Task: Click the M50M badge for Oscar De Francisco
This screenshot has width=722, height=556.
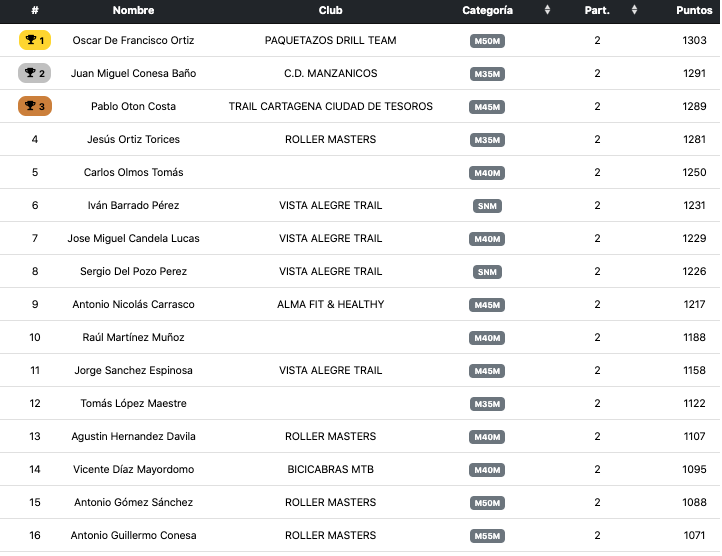Action: pyautogui.click(x=487, y=41)
